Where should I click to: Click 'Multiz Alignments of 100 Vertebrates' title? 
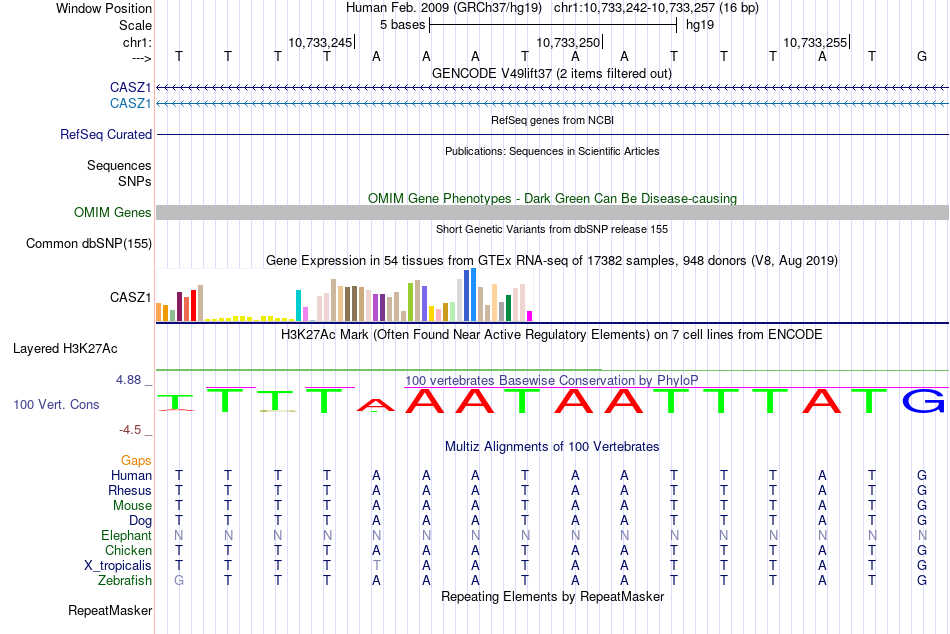pos(552,447)
